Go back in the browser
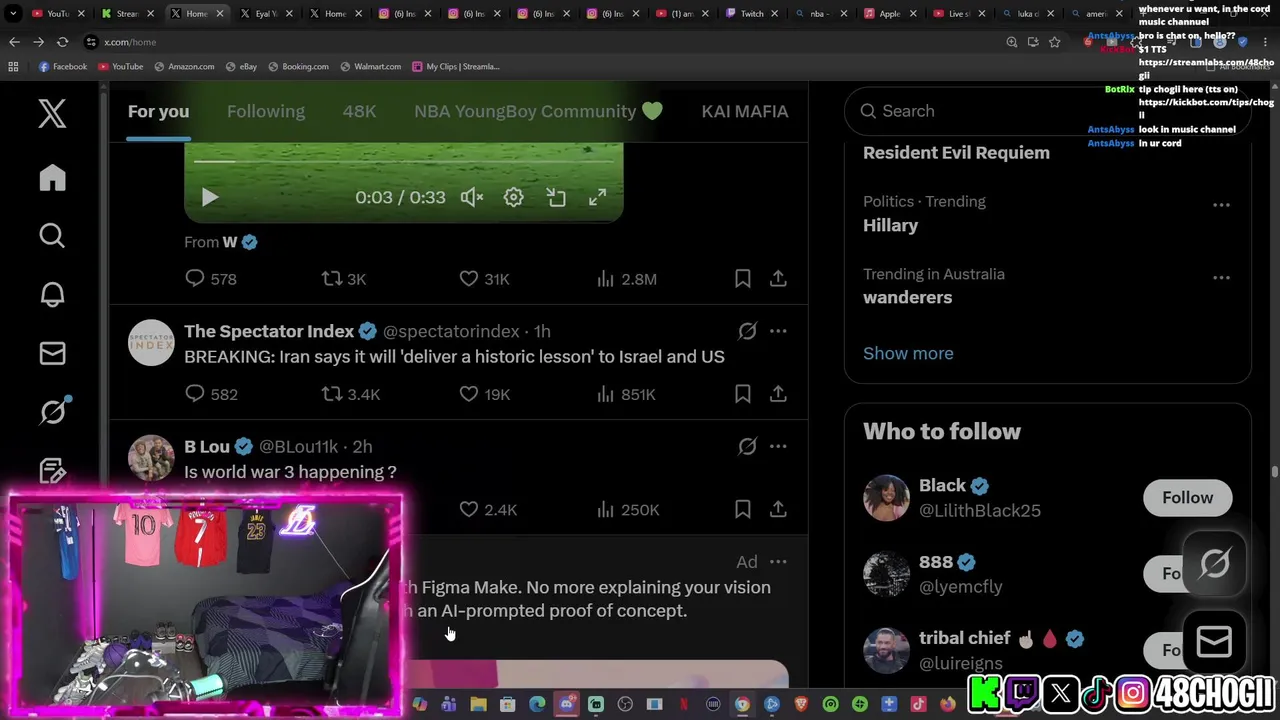The height and width of the screenshot is (720, 1280). (14, 42)
